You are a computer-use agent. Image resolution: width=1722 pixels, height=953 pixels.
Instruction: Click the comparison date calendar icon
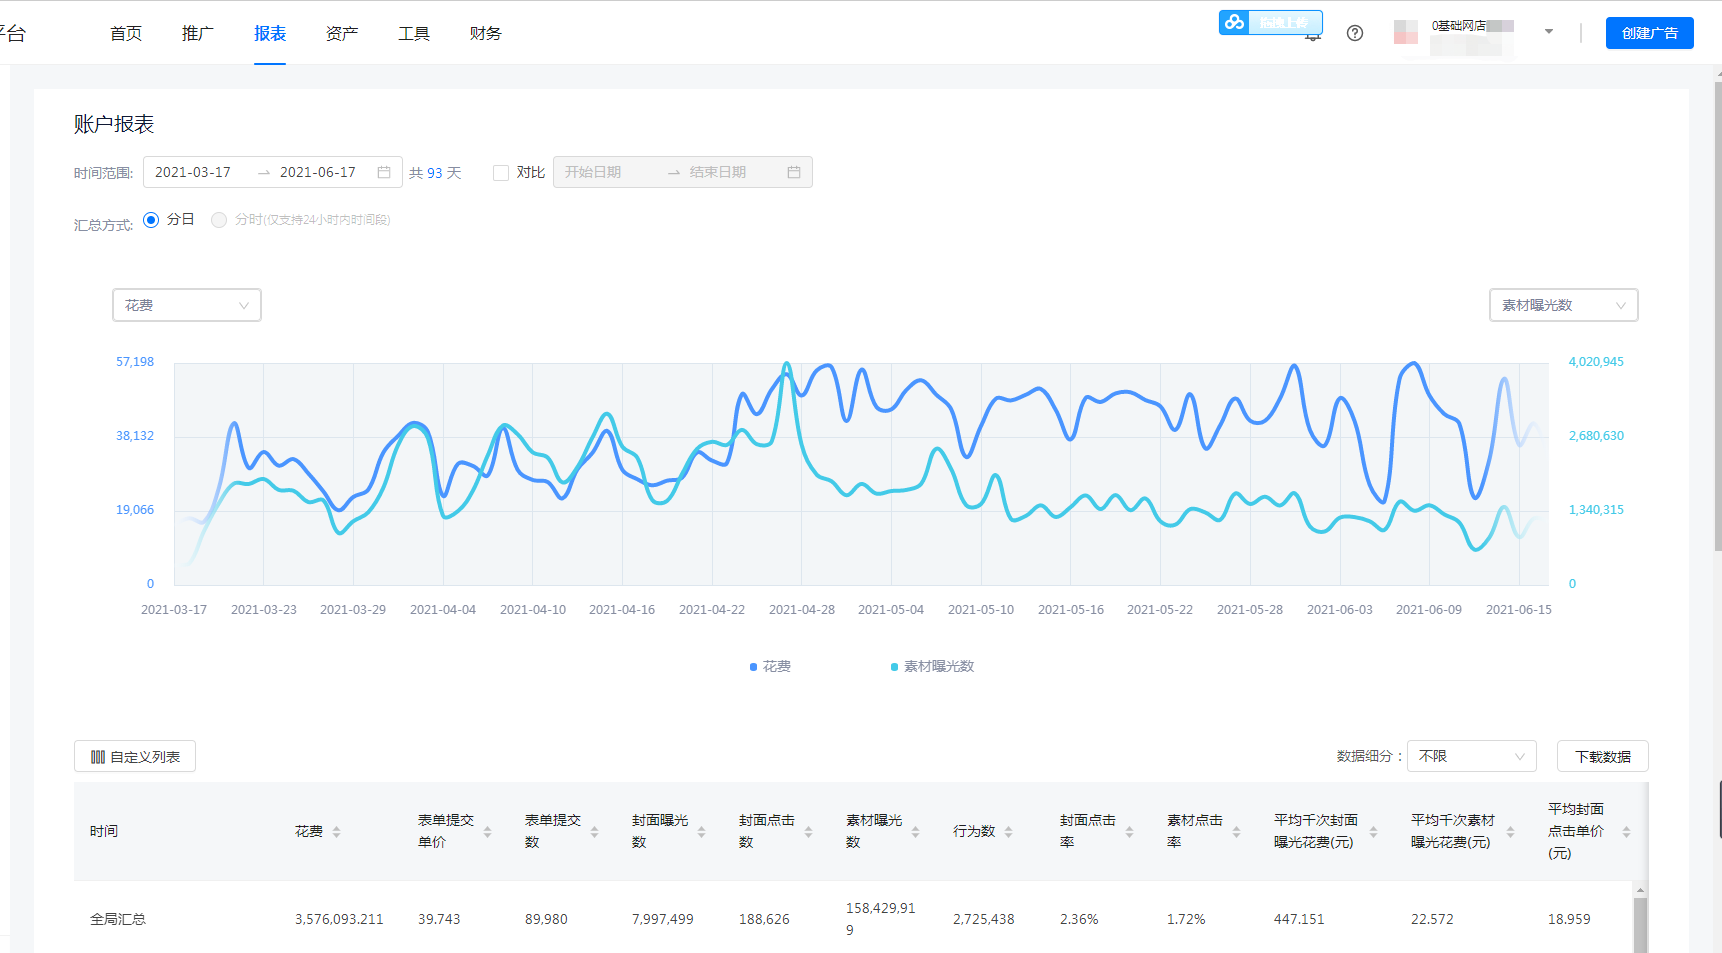(794, 172)
